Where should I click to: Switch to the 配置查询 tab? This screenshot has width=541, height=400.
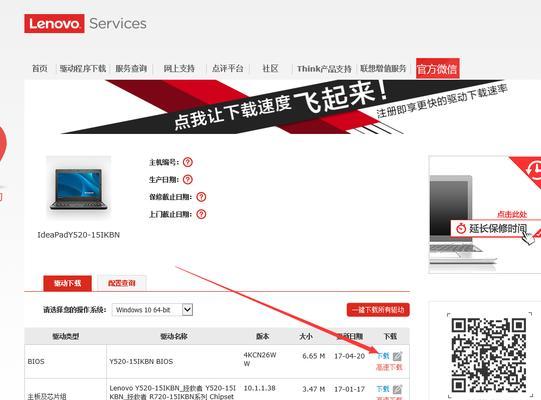(x=122, y=283)
